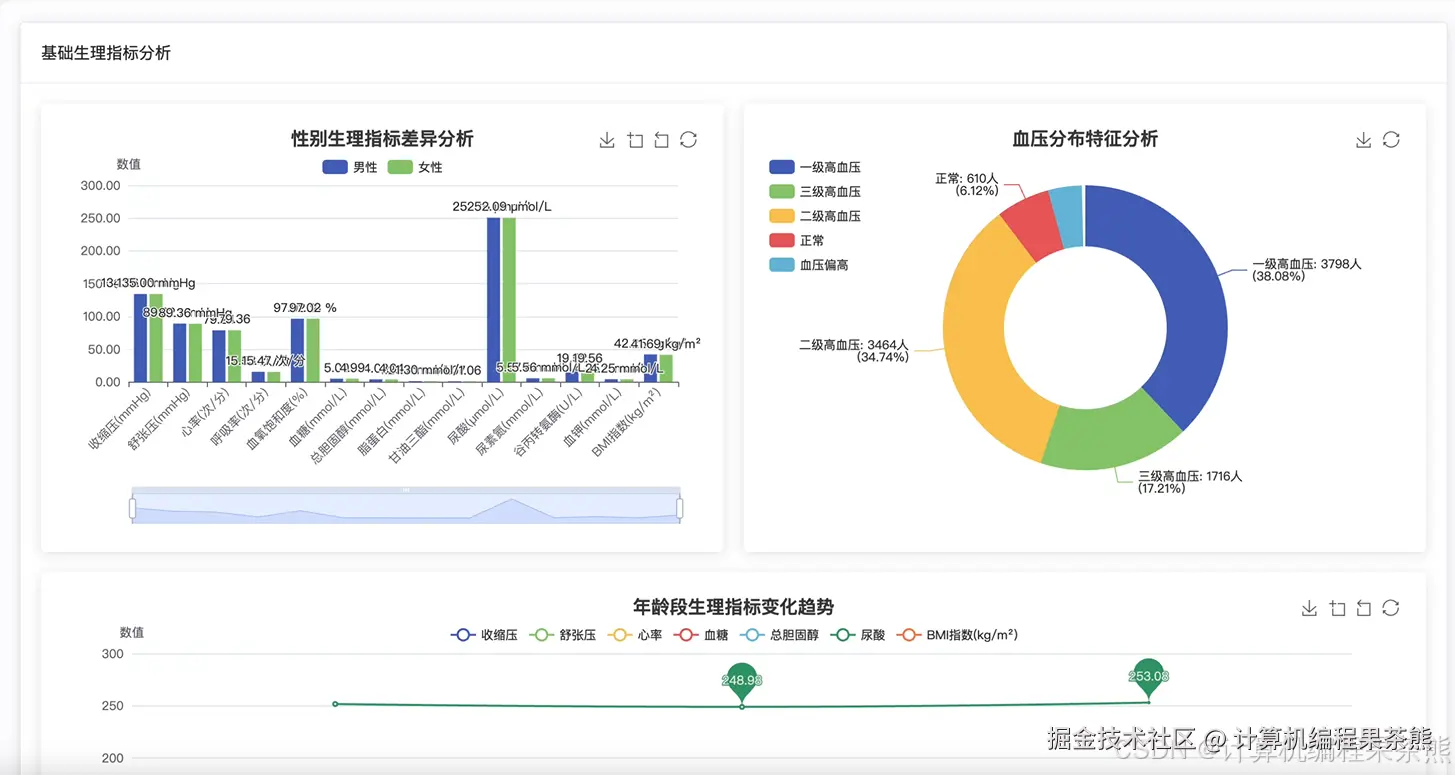Toggle 正常 in the pie legend
The image size is (1455, 775).
(x=797, y=240)
